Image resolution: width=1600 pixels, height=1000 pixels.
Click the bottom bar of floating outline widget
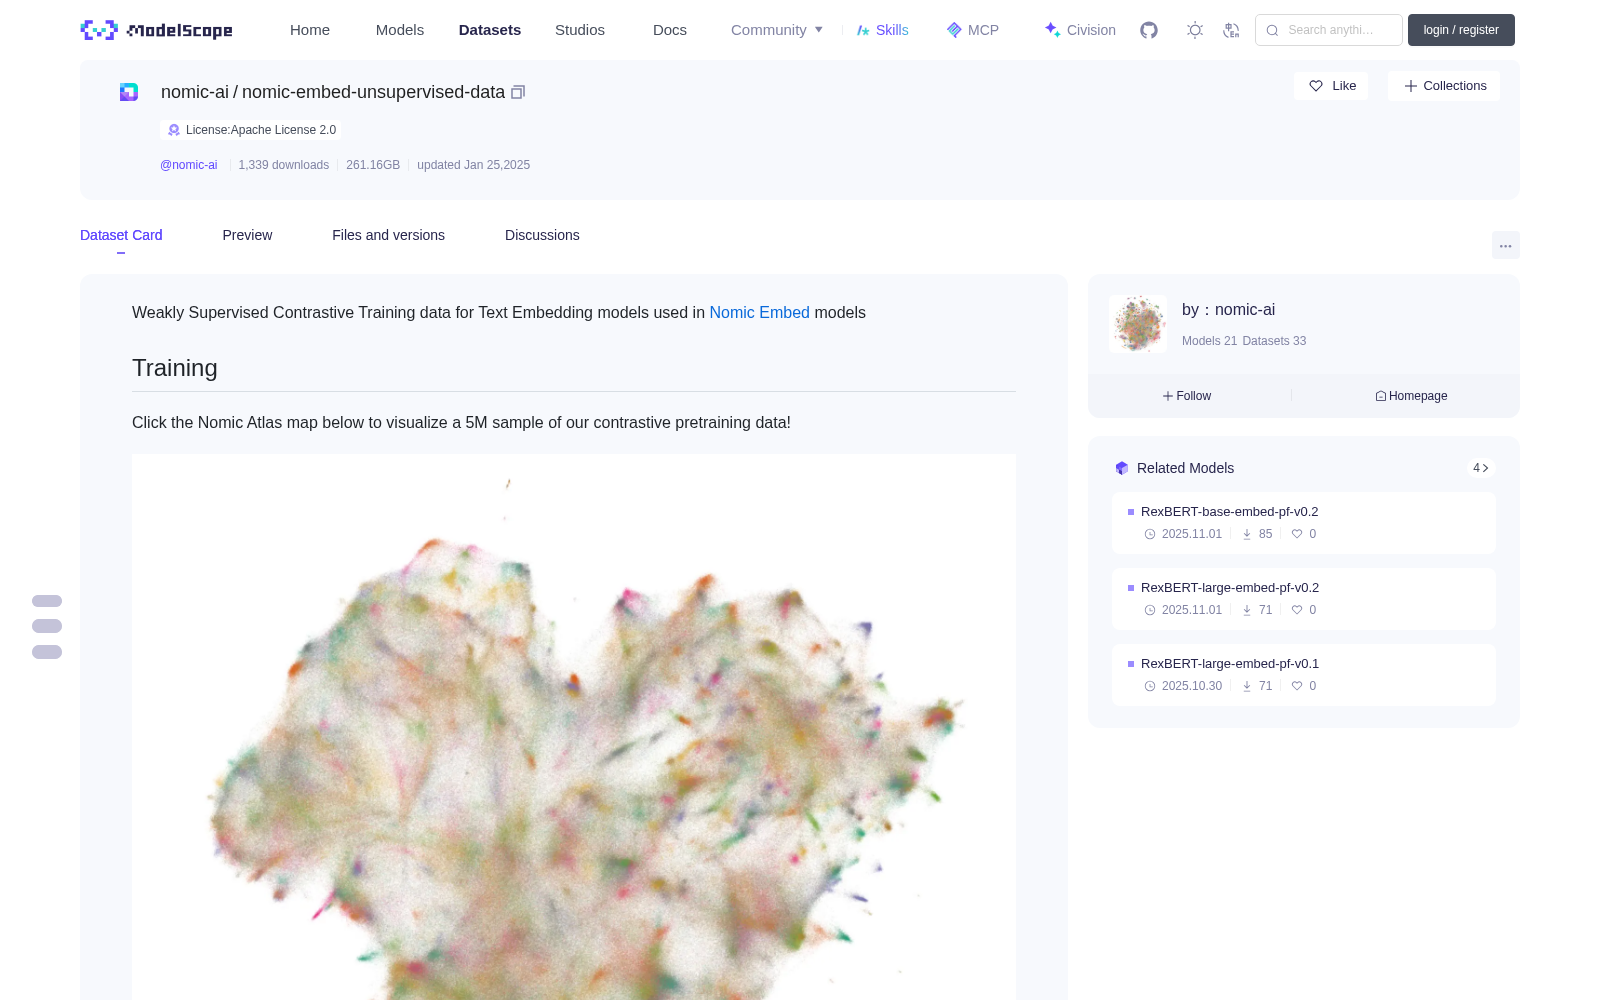click(x=47, y=652)
